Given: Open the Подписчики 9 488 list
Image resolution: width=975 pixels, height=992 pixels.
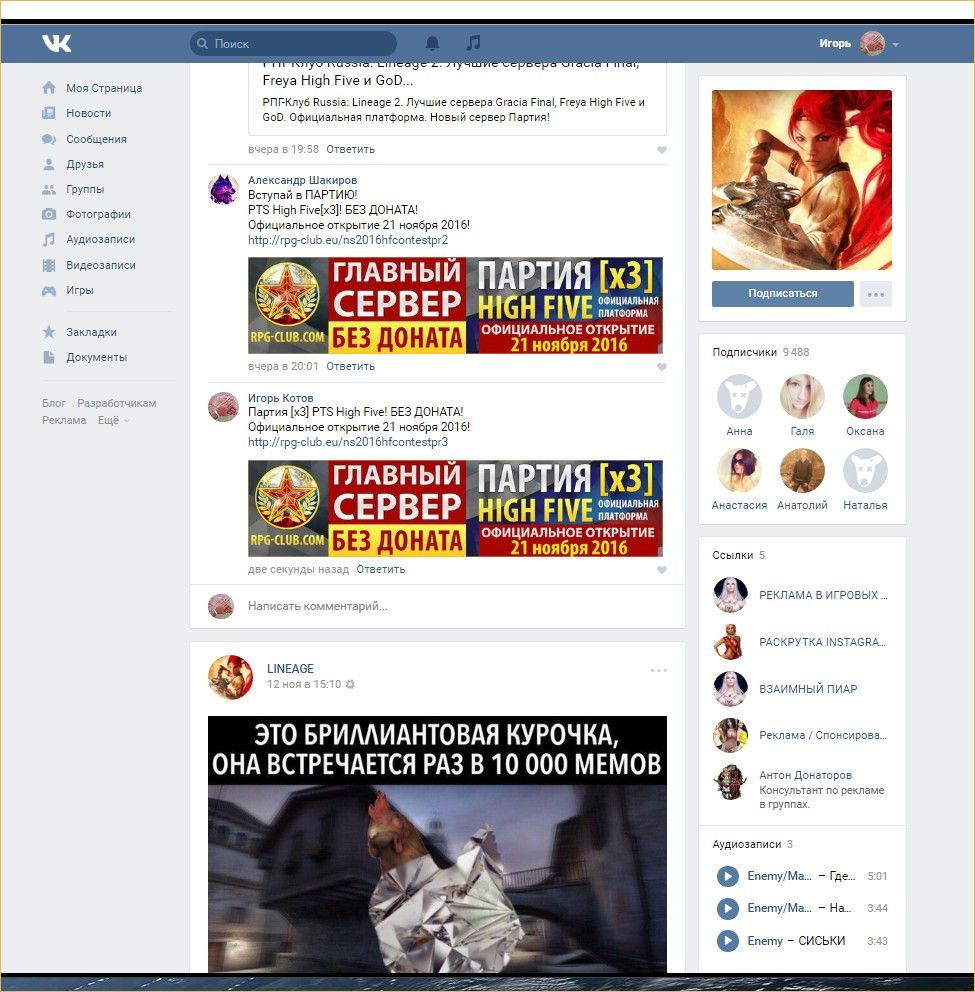Looking at the screenshot, I should click(x=761, y=352).
